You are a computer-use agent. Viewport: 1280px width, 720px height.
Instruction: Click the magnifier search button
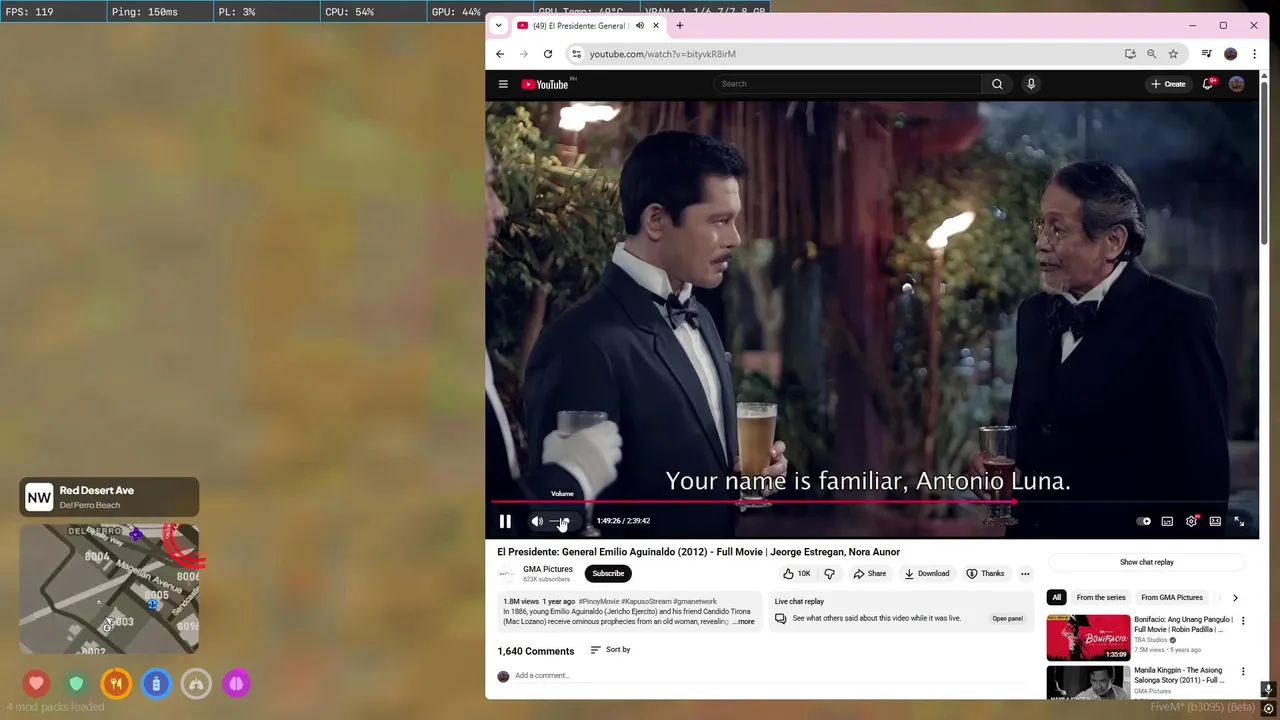click(x=997, y=84)
